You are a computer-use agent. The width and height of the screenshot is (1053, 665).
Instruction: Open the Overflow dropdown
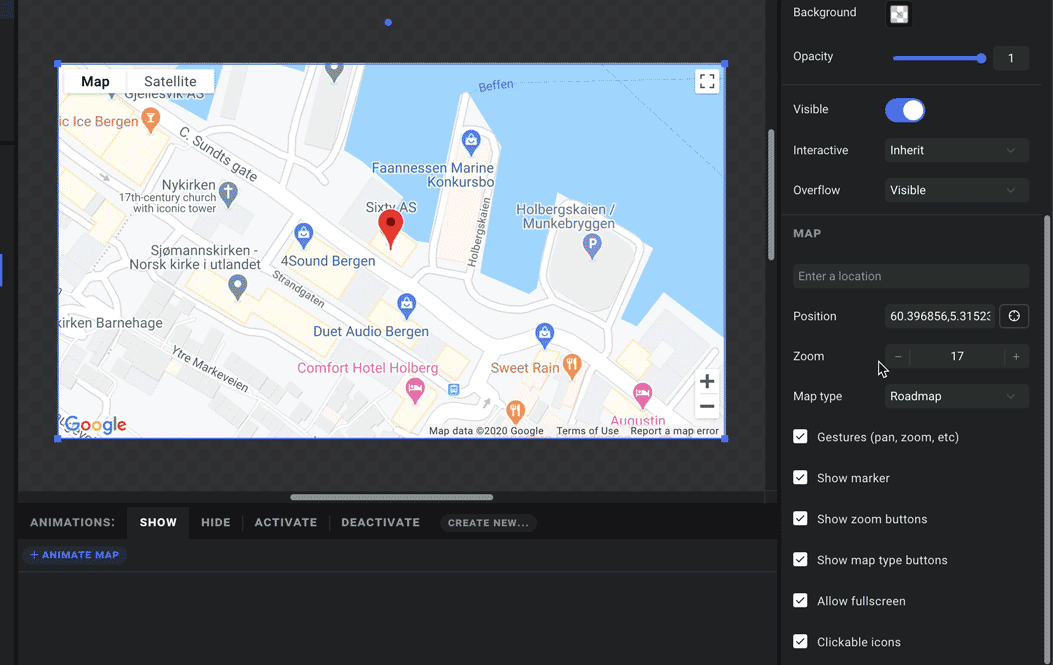pyautogui.click(x=956, y=190)
